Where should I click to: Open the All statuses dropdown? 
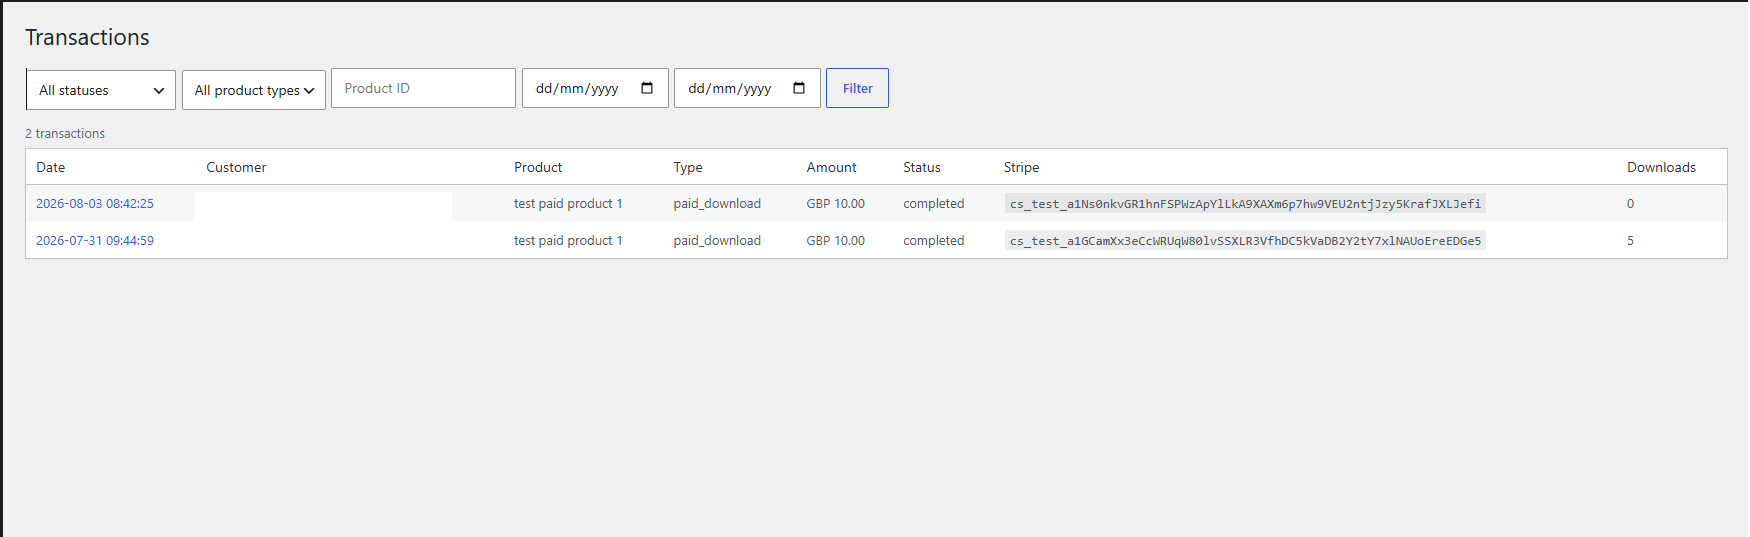[x=101, y=90]
